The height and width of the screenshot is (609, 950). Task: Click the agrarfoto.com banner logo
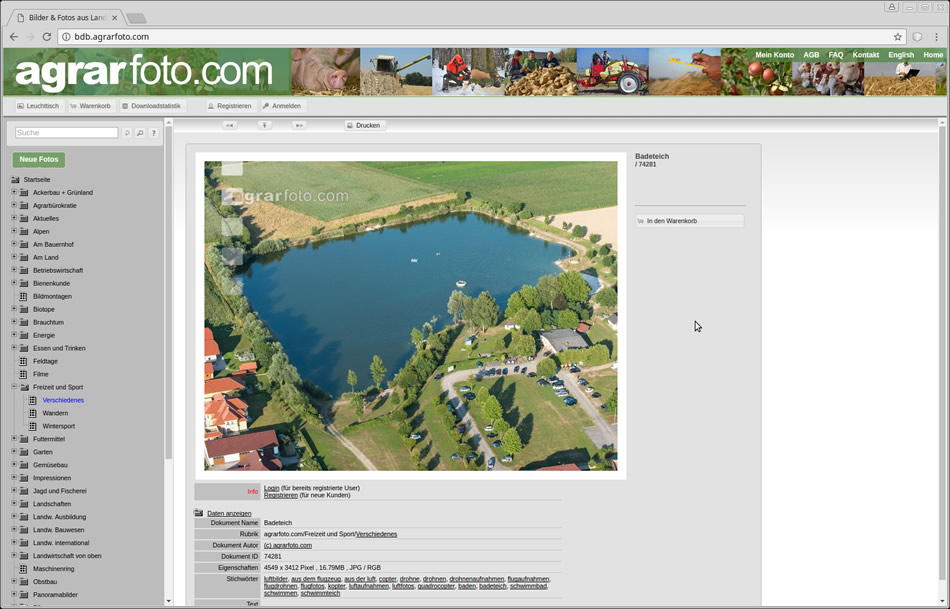click(x=144, y=73)
